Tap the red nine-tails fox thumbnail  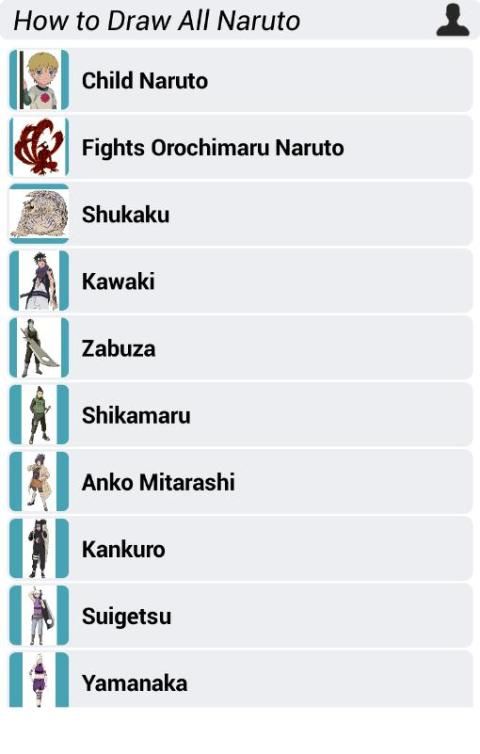[39, 147]
